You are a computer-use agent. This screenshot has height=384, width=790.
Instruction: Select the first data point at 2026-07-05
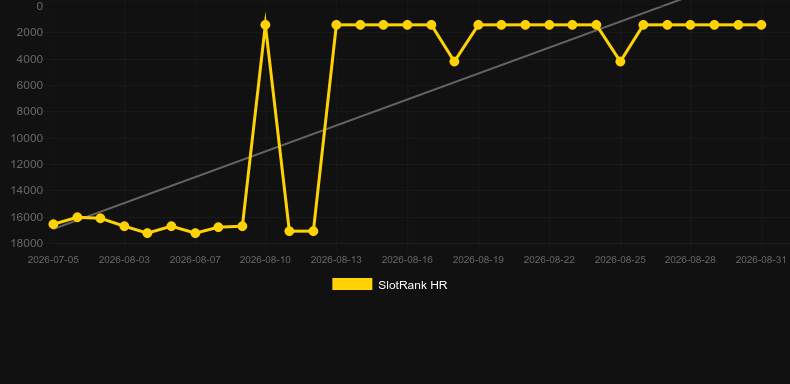click(53, 224)
